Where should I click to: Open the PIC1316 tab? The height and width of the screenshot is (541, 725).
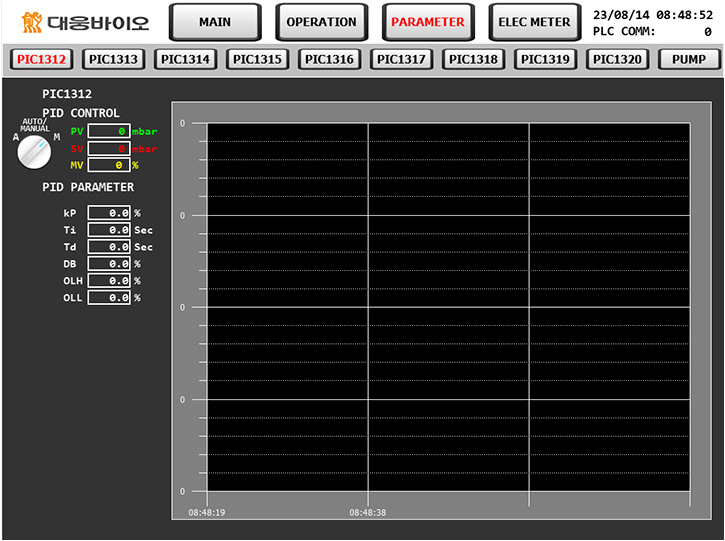click(x=330, y=59)
